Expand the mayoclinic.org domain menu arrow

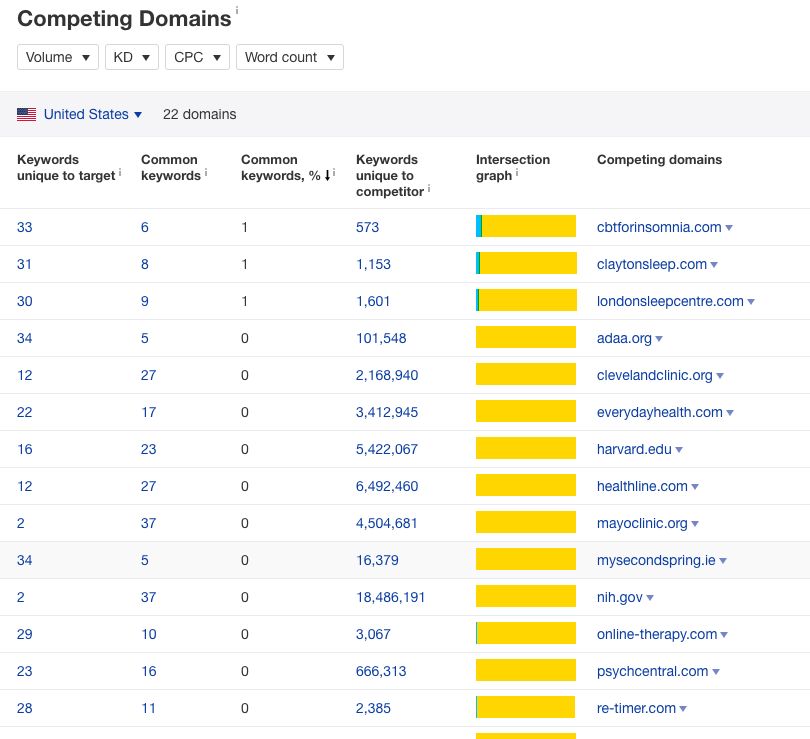(x=695, y=524)
